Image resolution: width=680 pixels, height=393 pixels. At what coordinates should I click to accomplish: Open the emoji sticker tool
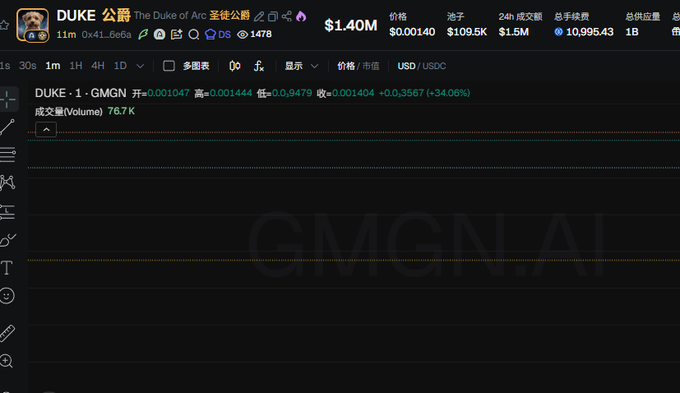point(7,296)
